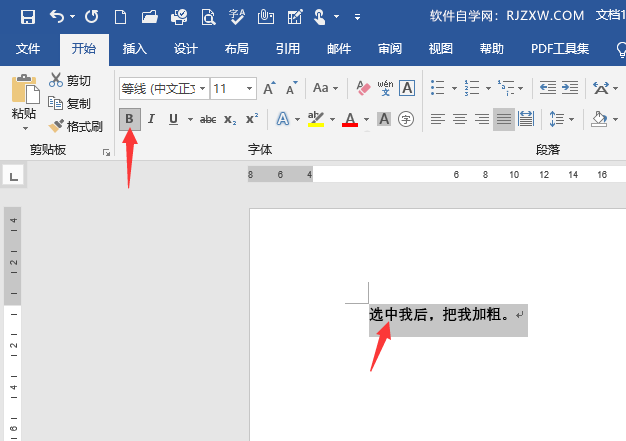Screen dimensions: 626x441
Task: Align text right icon
Action: 482,119
